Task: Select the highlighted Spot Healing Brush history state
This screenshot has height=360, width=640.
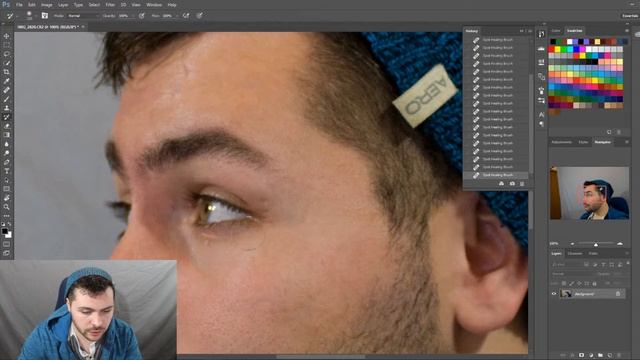Action: [497, 175]
